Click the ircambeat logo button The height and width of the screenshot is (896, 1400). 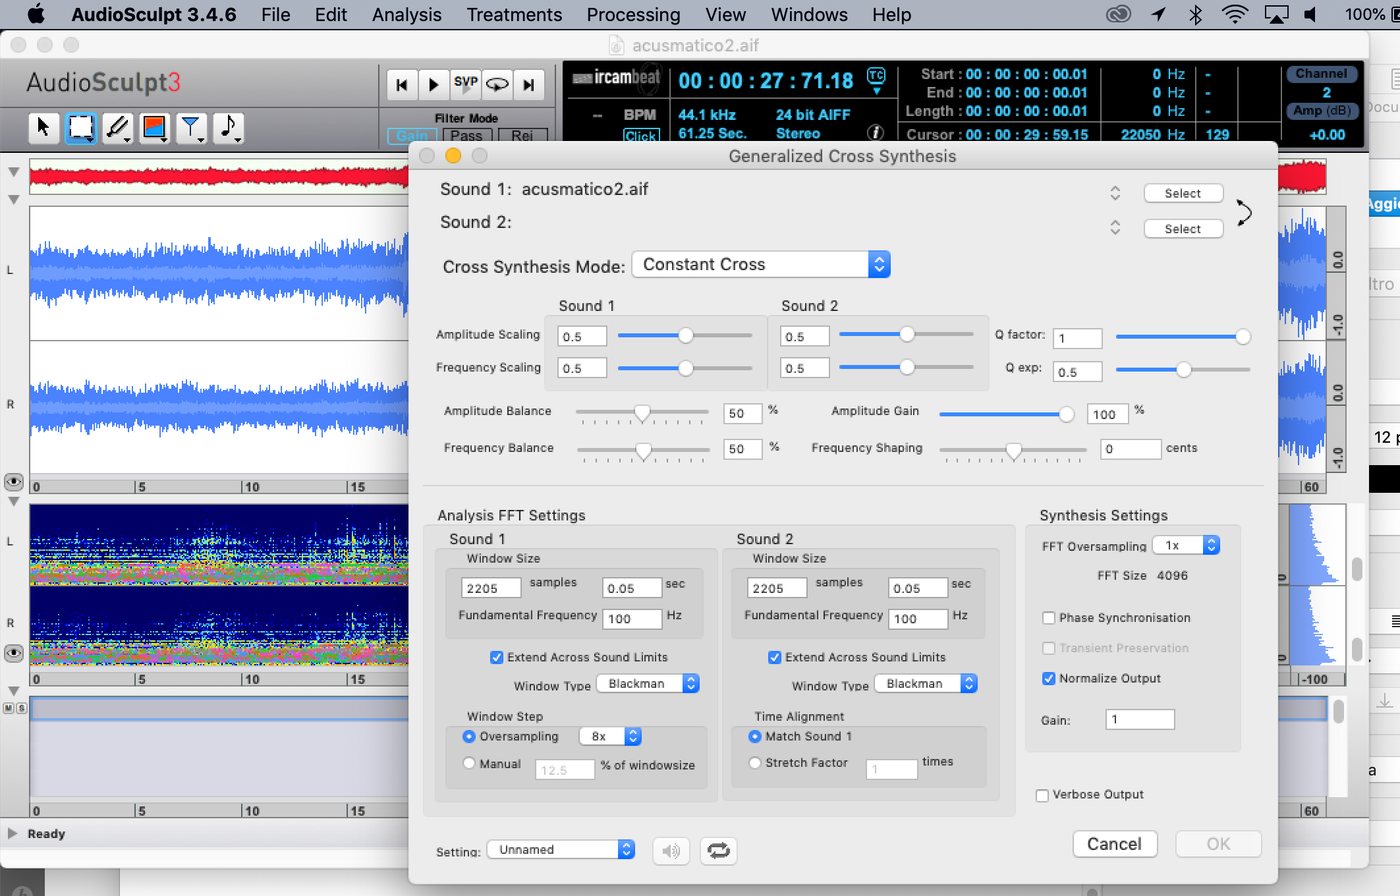(616, 78)
